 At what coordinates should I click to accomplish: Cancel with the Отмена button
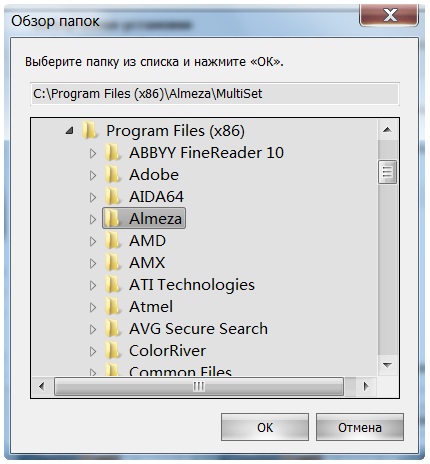[x=360, y=427]
